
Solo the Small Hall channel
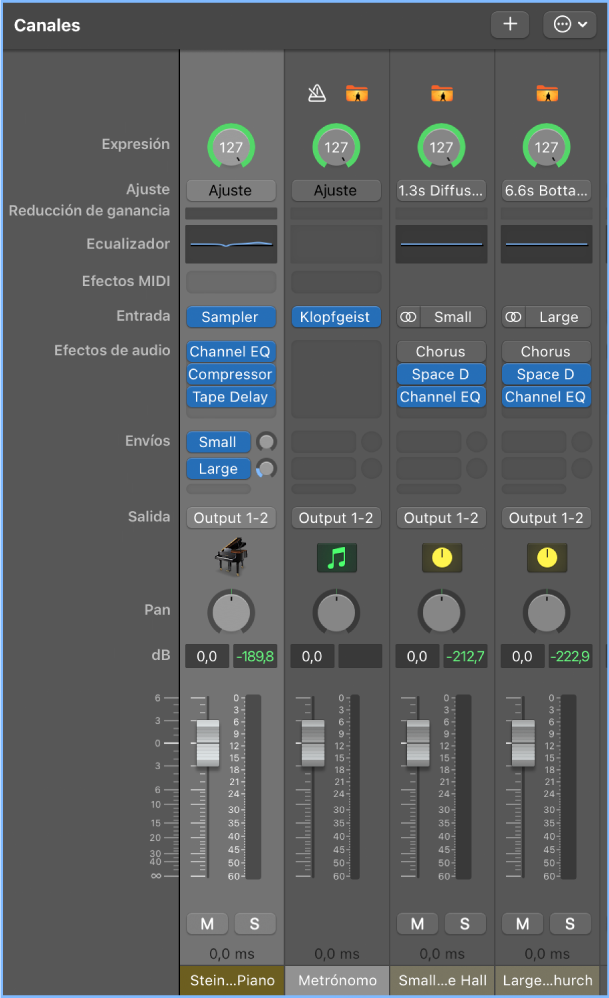point(465,923)
